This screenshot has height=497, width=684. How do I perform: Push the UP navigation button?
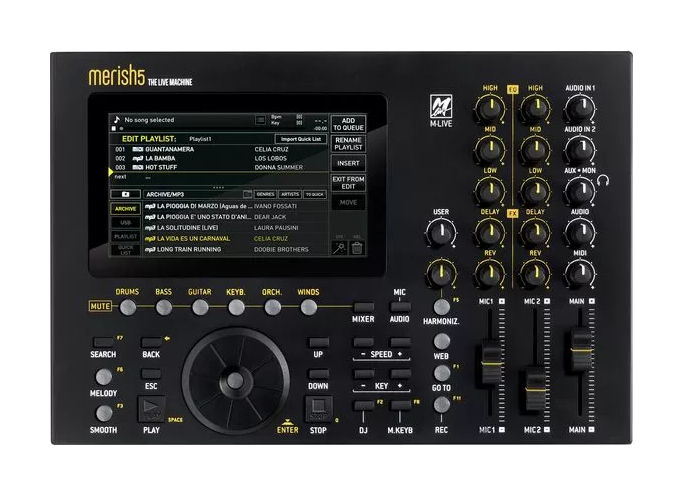tap(318, 342)
